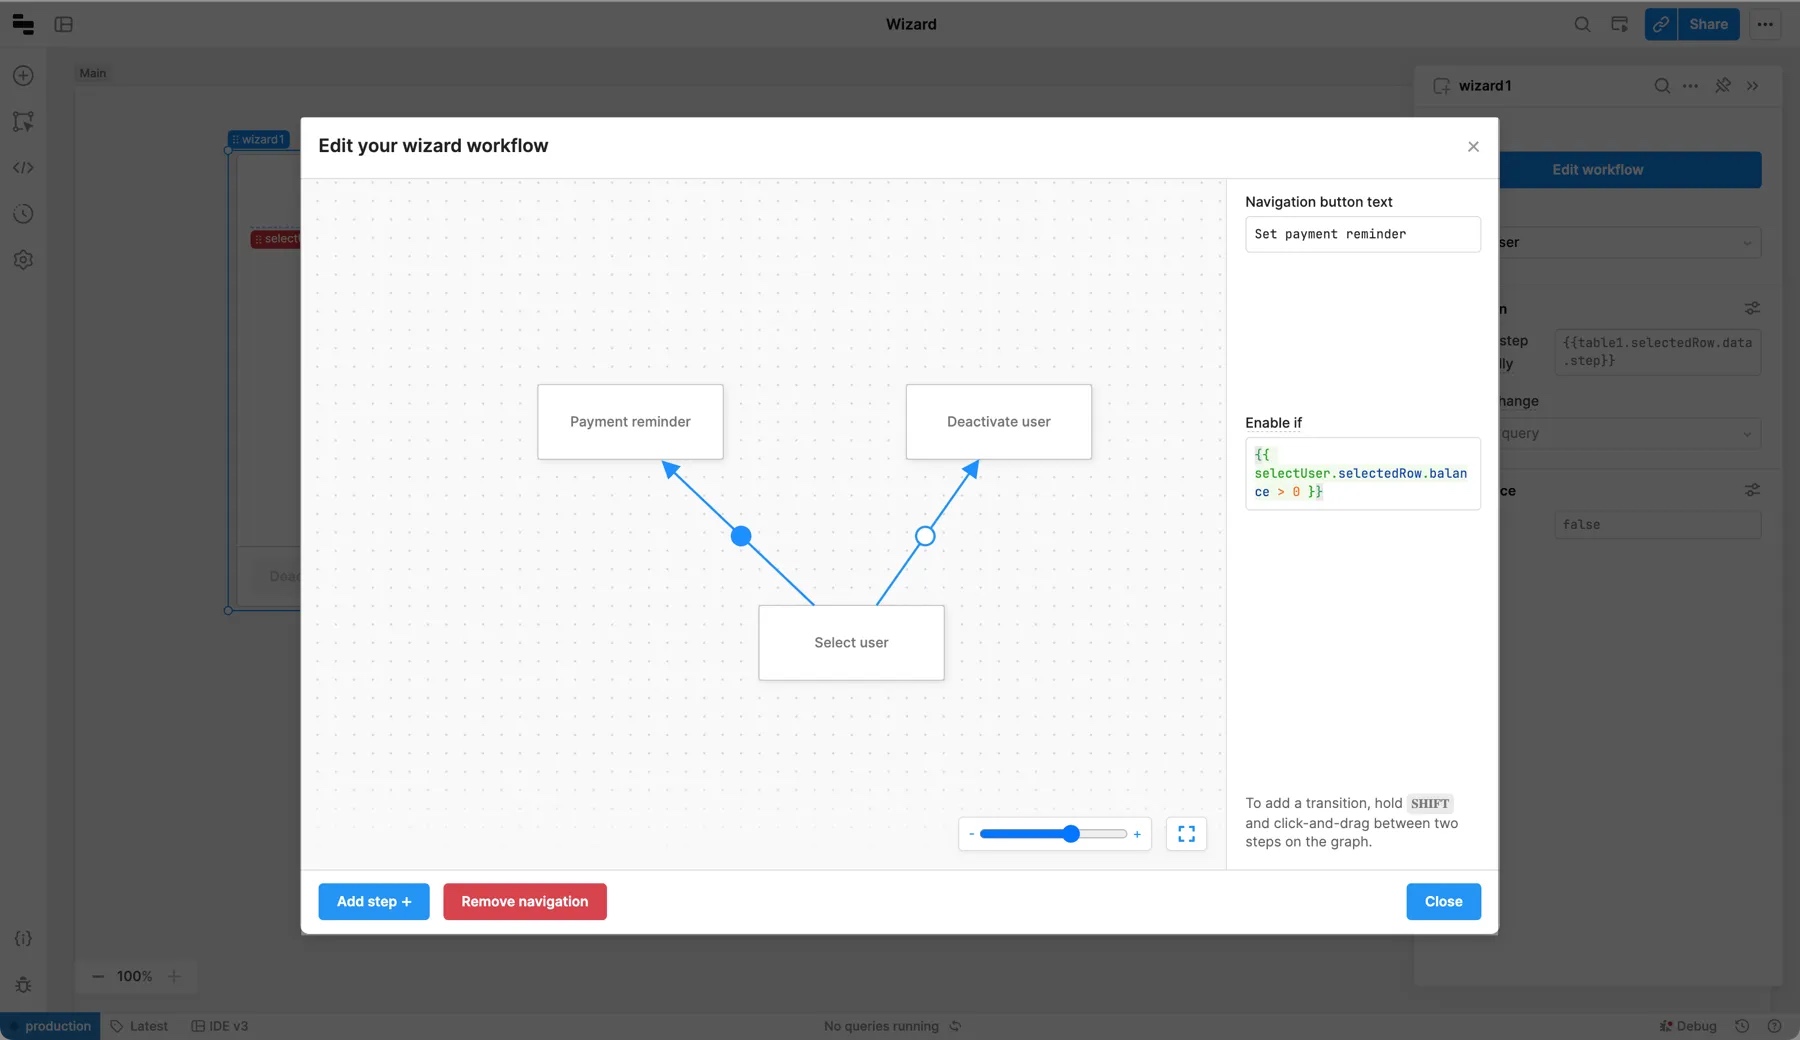Open the code panel icon
The width and height of the screenshot is (1800, 1040).
pos(23,168)
